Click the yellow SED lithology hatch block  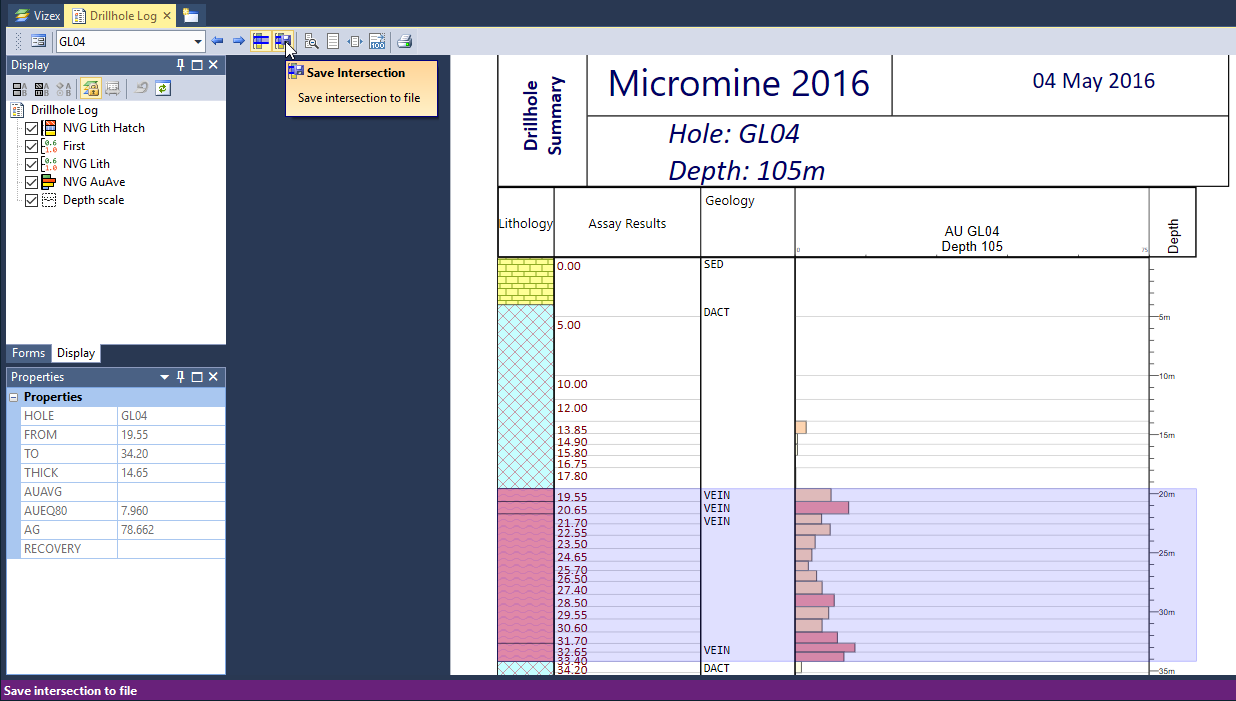526,281
